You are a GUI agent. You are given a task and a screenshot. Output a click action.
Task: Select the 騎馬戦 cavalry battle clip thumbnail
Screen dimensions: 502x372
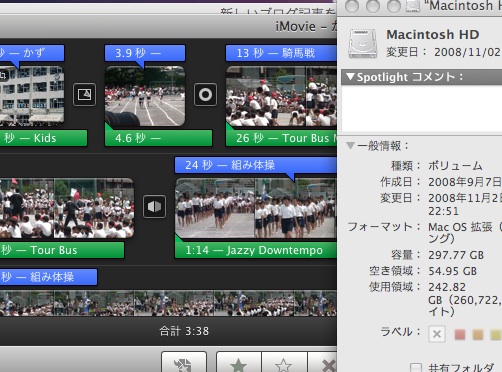click(281, 96)
